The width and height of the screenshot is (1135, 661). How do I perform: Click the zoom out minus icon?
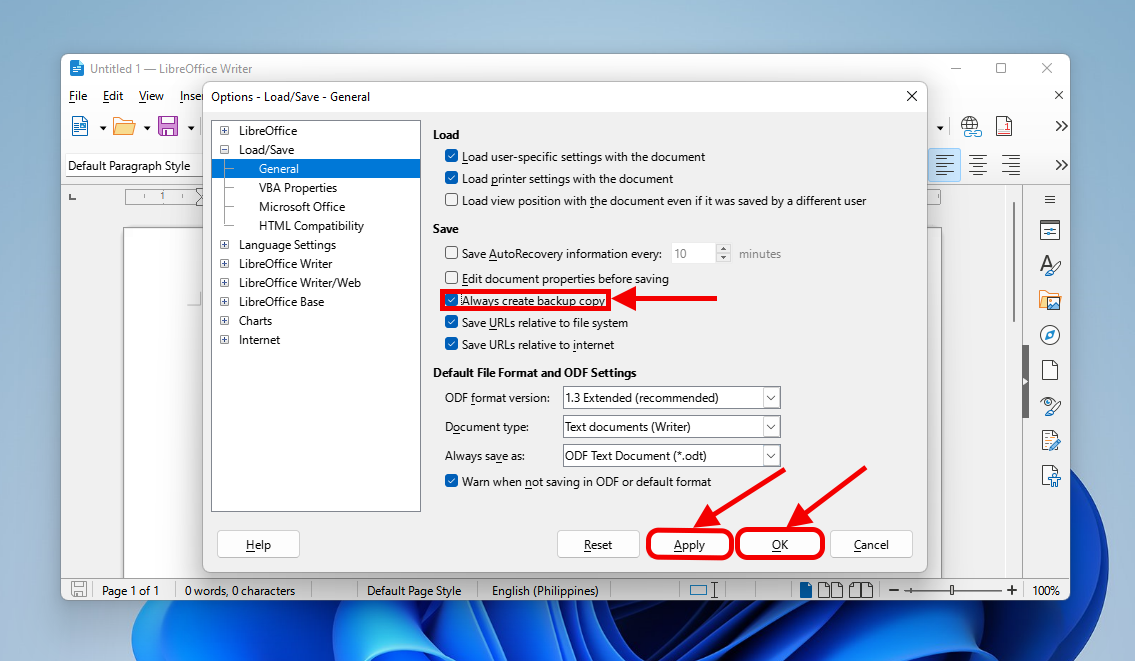point(893,590)
